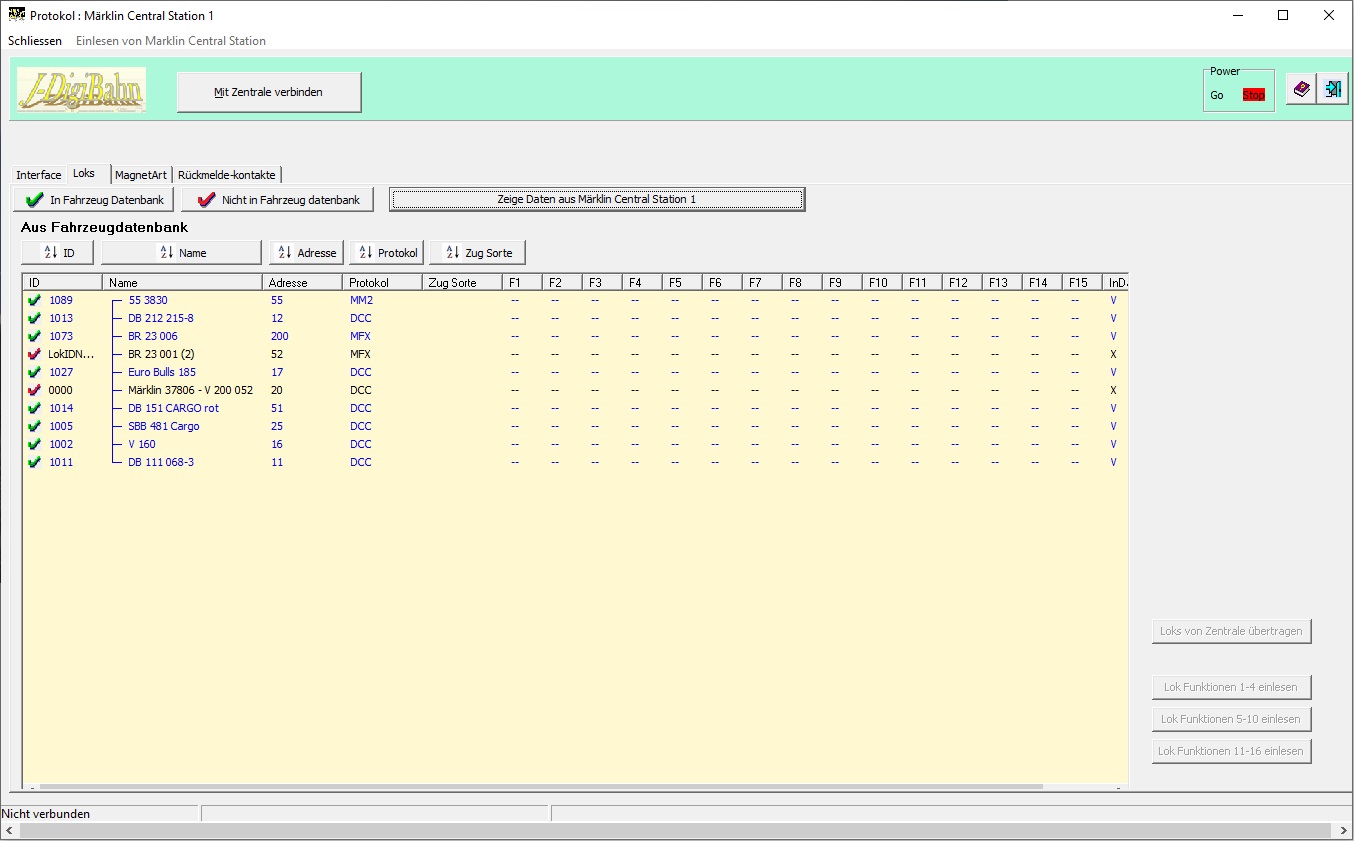1354x841 pixels.
Task: Click the MM2 protocol cell
Action: pos(361,300)
